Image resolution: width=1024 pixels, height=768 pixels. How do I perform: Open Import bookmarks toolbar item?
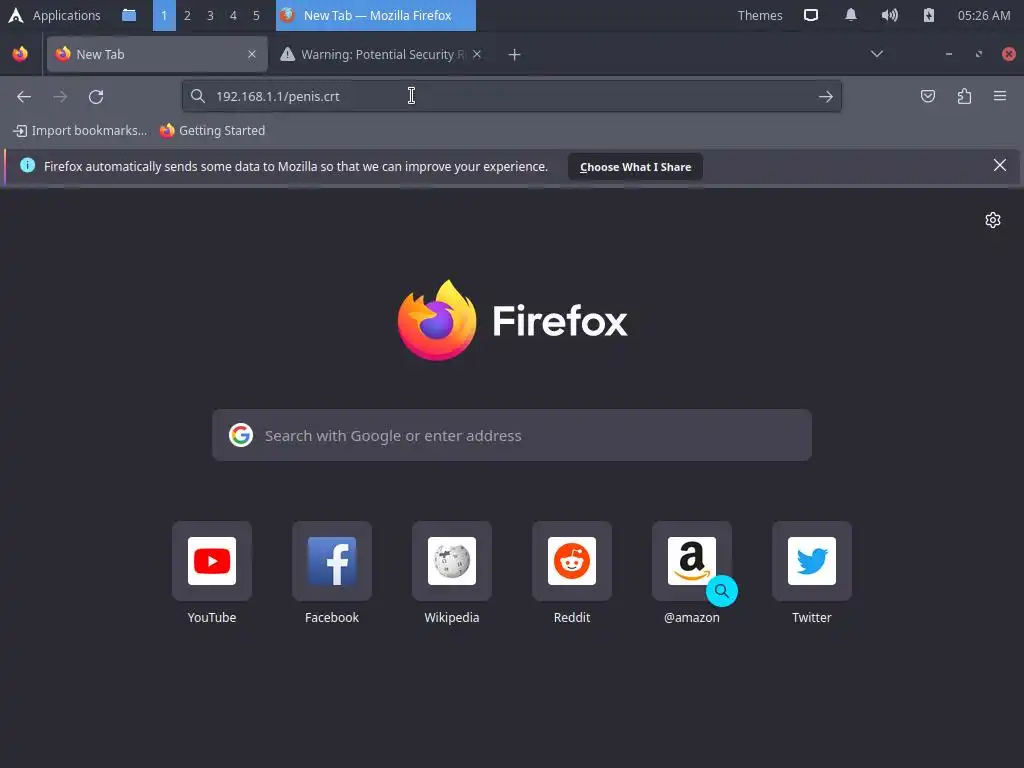80,131
